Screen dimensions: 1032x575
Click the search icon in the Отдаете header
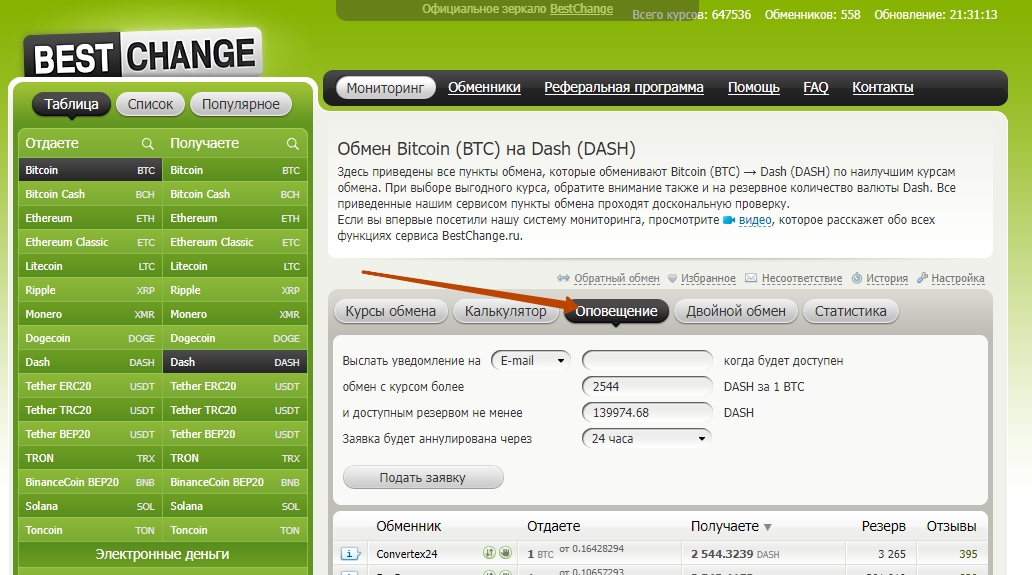pos(147,143)
